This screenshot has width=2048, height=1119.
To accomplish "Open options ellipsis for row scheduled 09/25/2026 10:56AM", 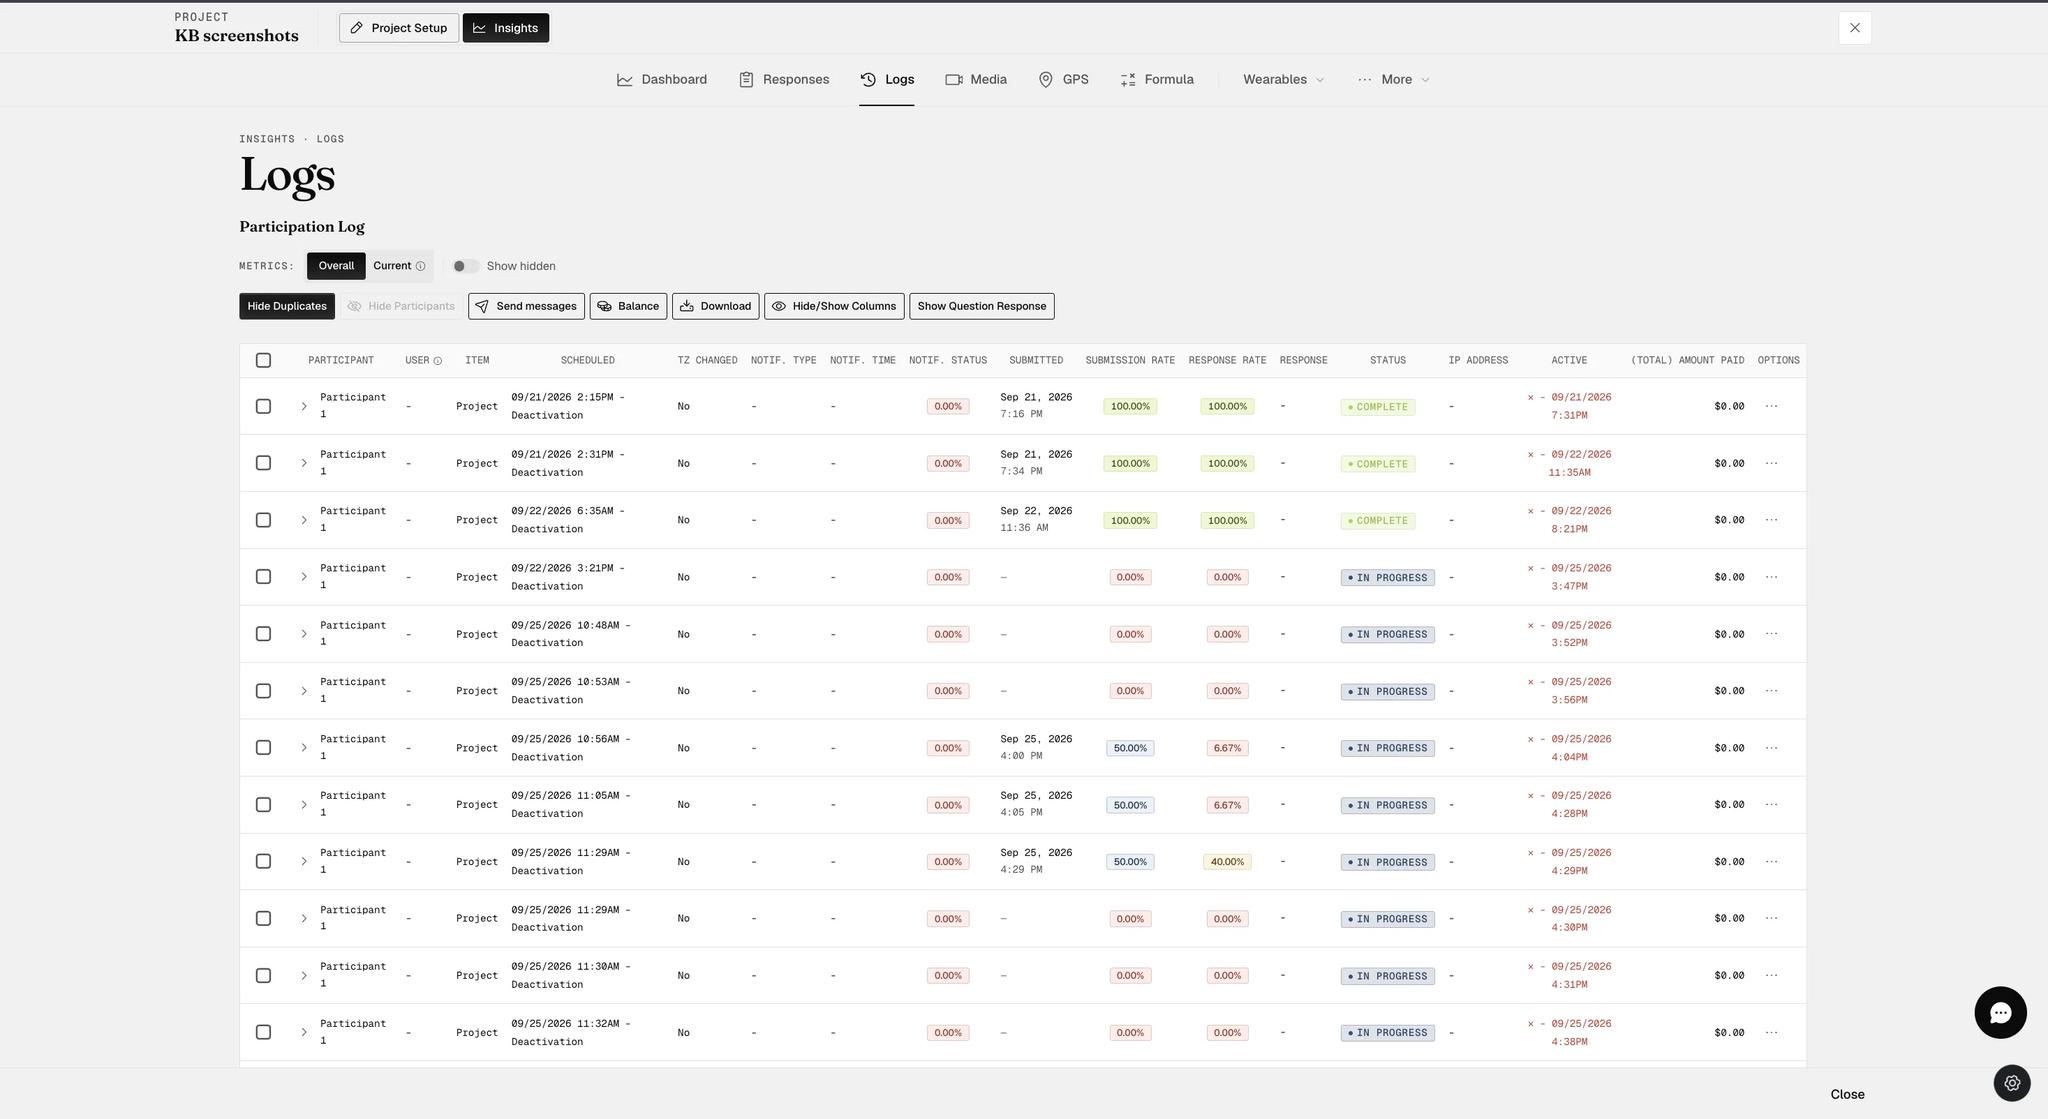I will tap(1772, 748).
